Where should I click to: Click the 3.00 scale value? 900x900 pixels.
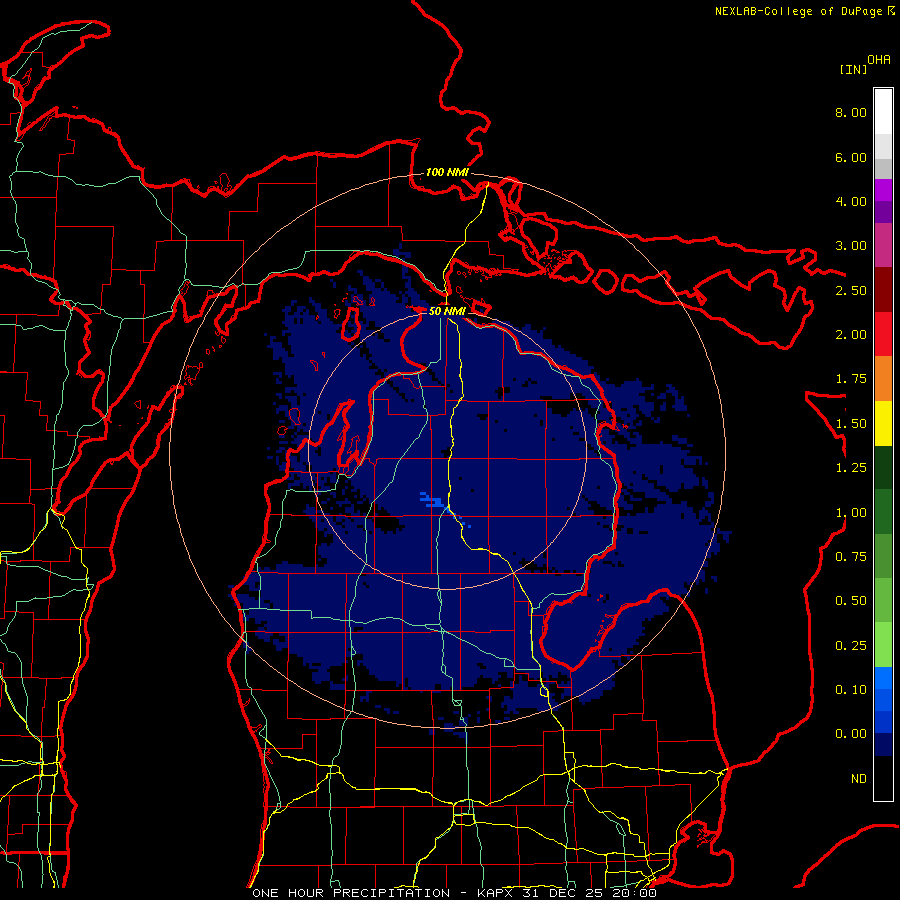(851, 246)
